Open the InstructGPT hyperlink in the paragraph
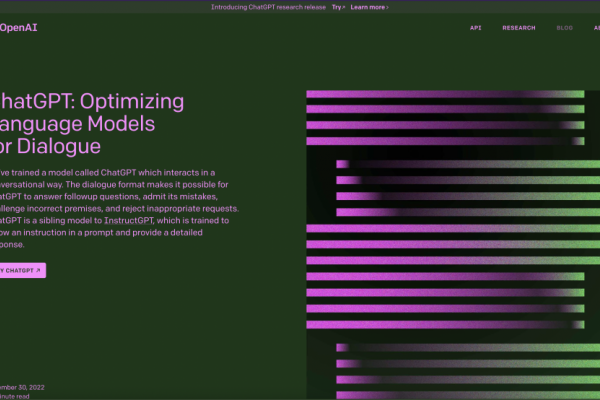600x400 pixels. [129, 220]
